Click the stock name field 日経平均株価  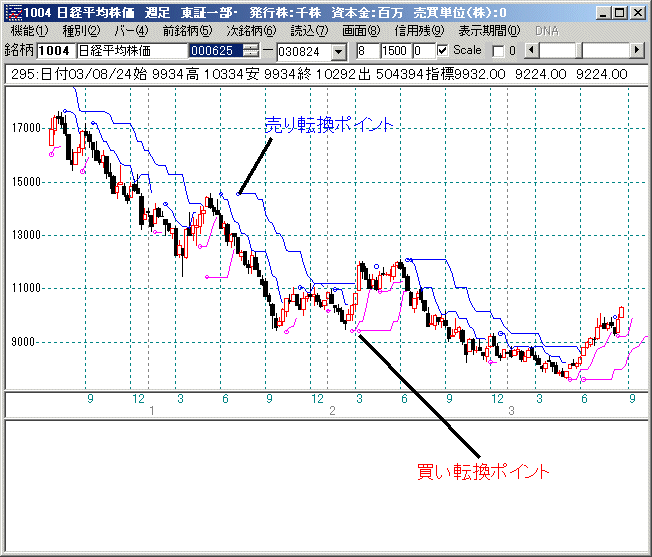[x=131, y=50]
